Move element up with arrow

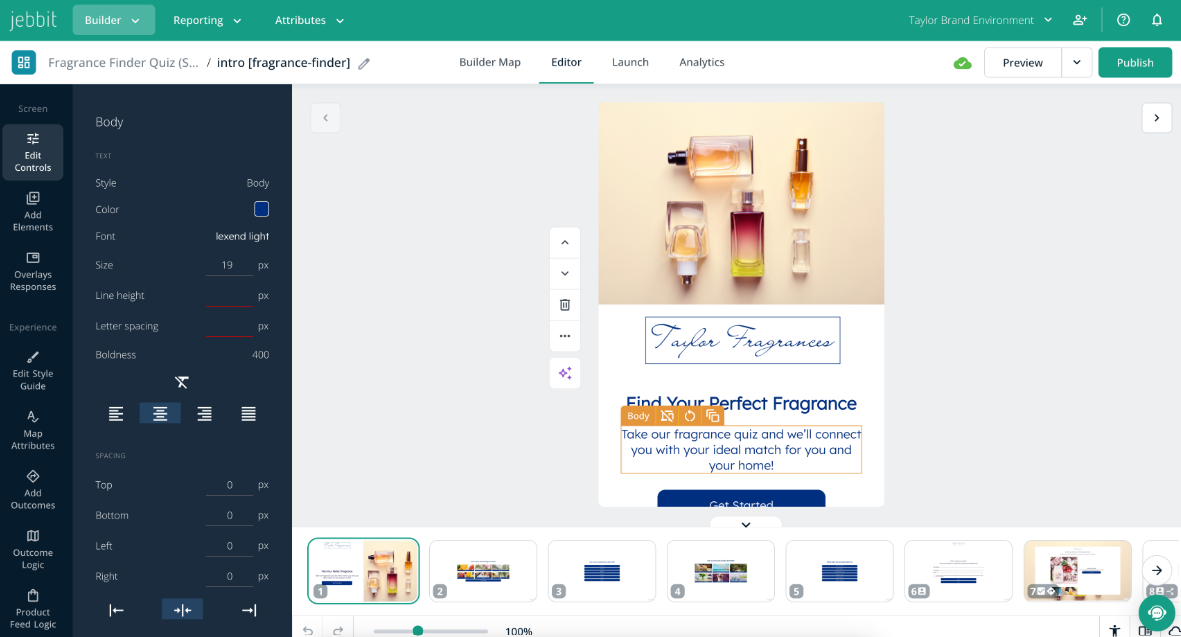click(565, 243)
